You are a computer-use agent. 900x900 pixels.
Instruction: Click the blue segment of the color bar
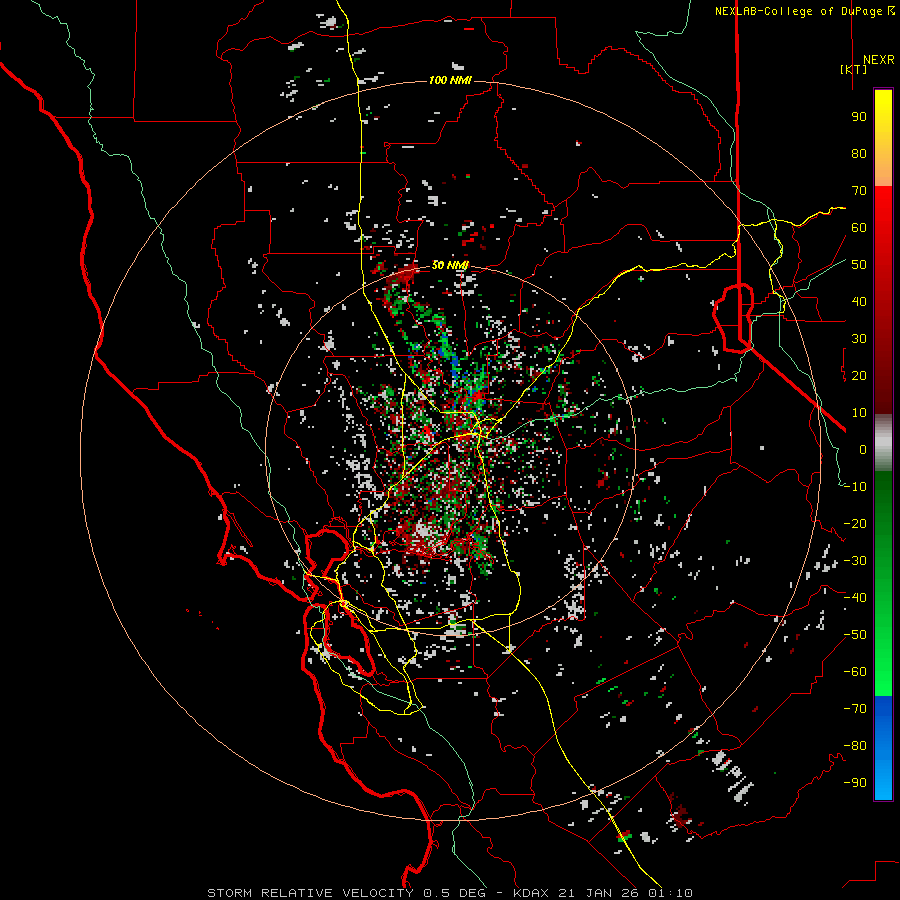point(883,748)
